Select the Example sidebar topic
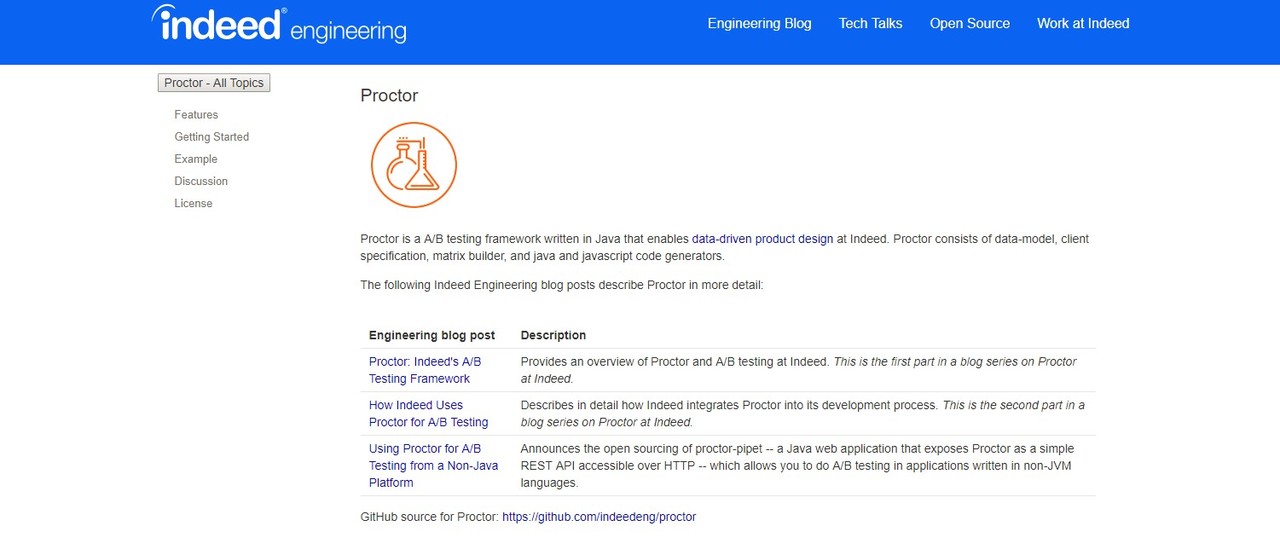Image resolution: width=1280 pixels, height=555 pixels. [196, 159]
